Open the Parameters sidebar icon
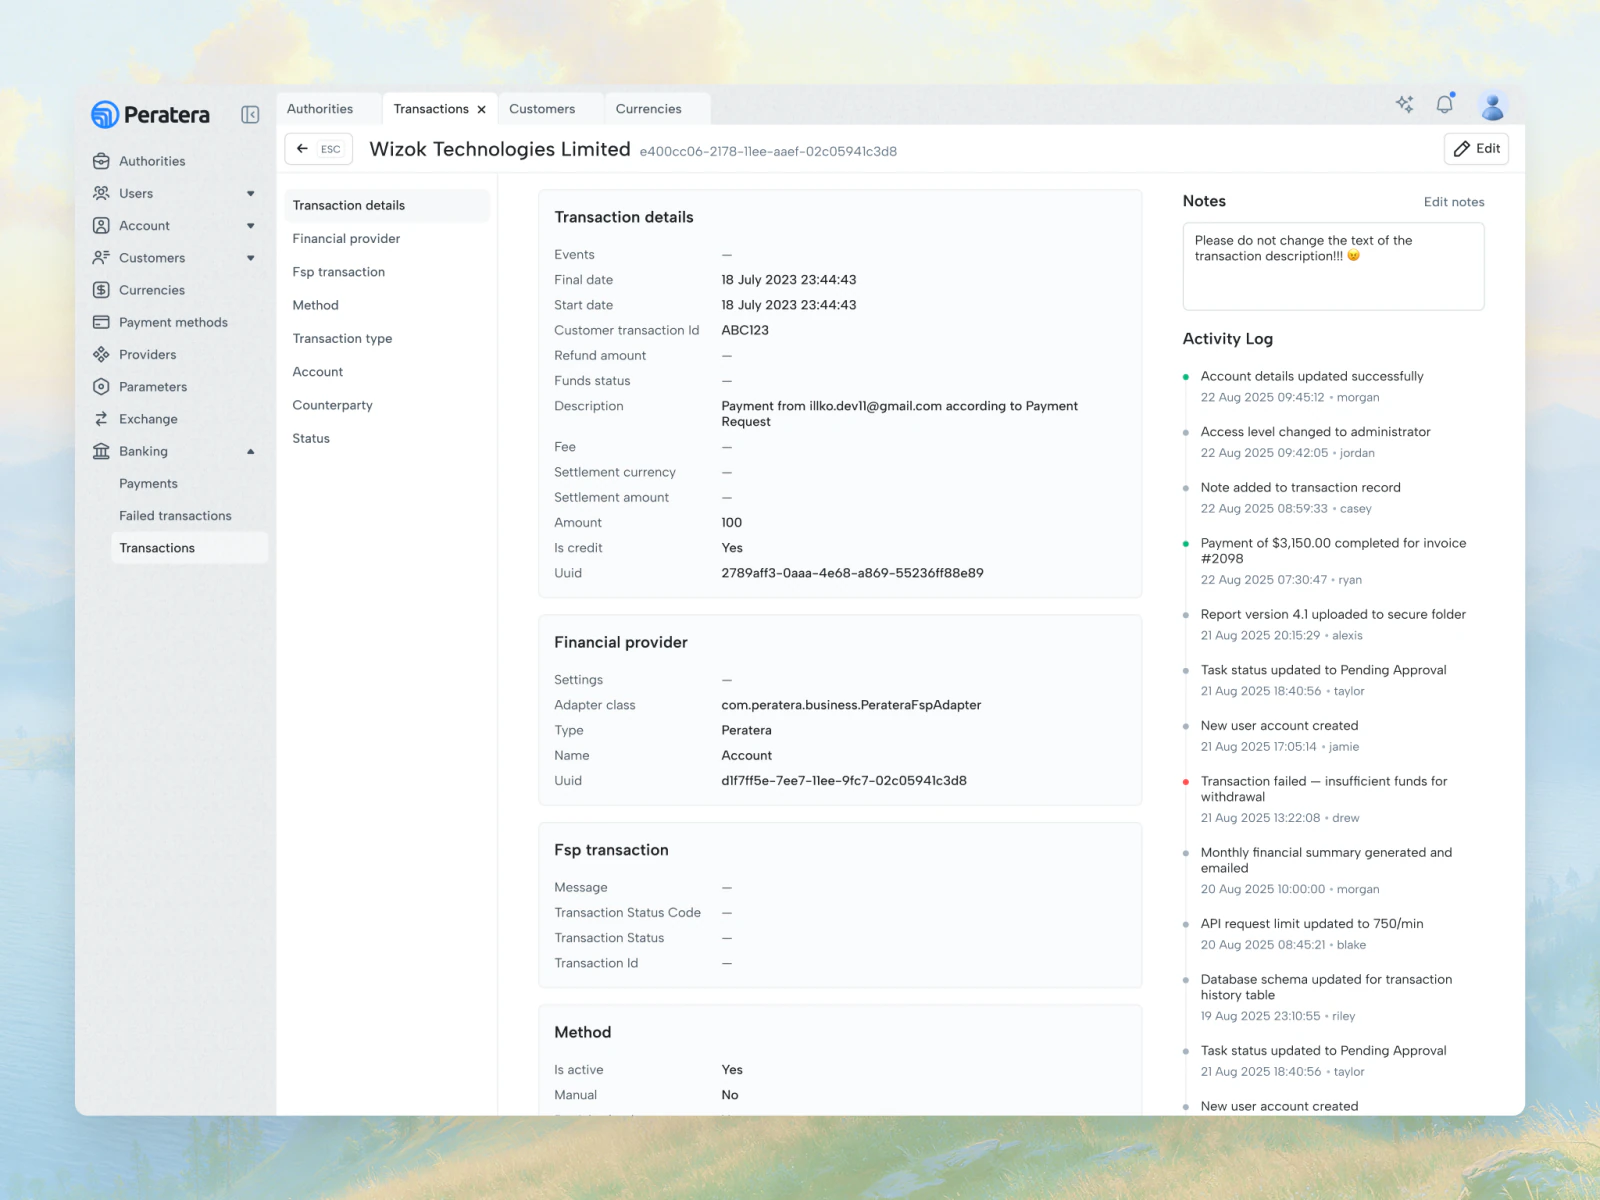Image resolution: width=1600 pixels, height=1200 pixels. (x=101, y=387)
